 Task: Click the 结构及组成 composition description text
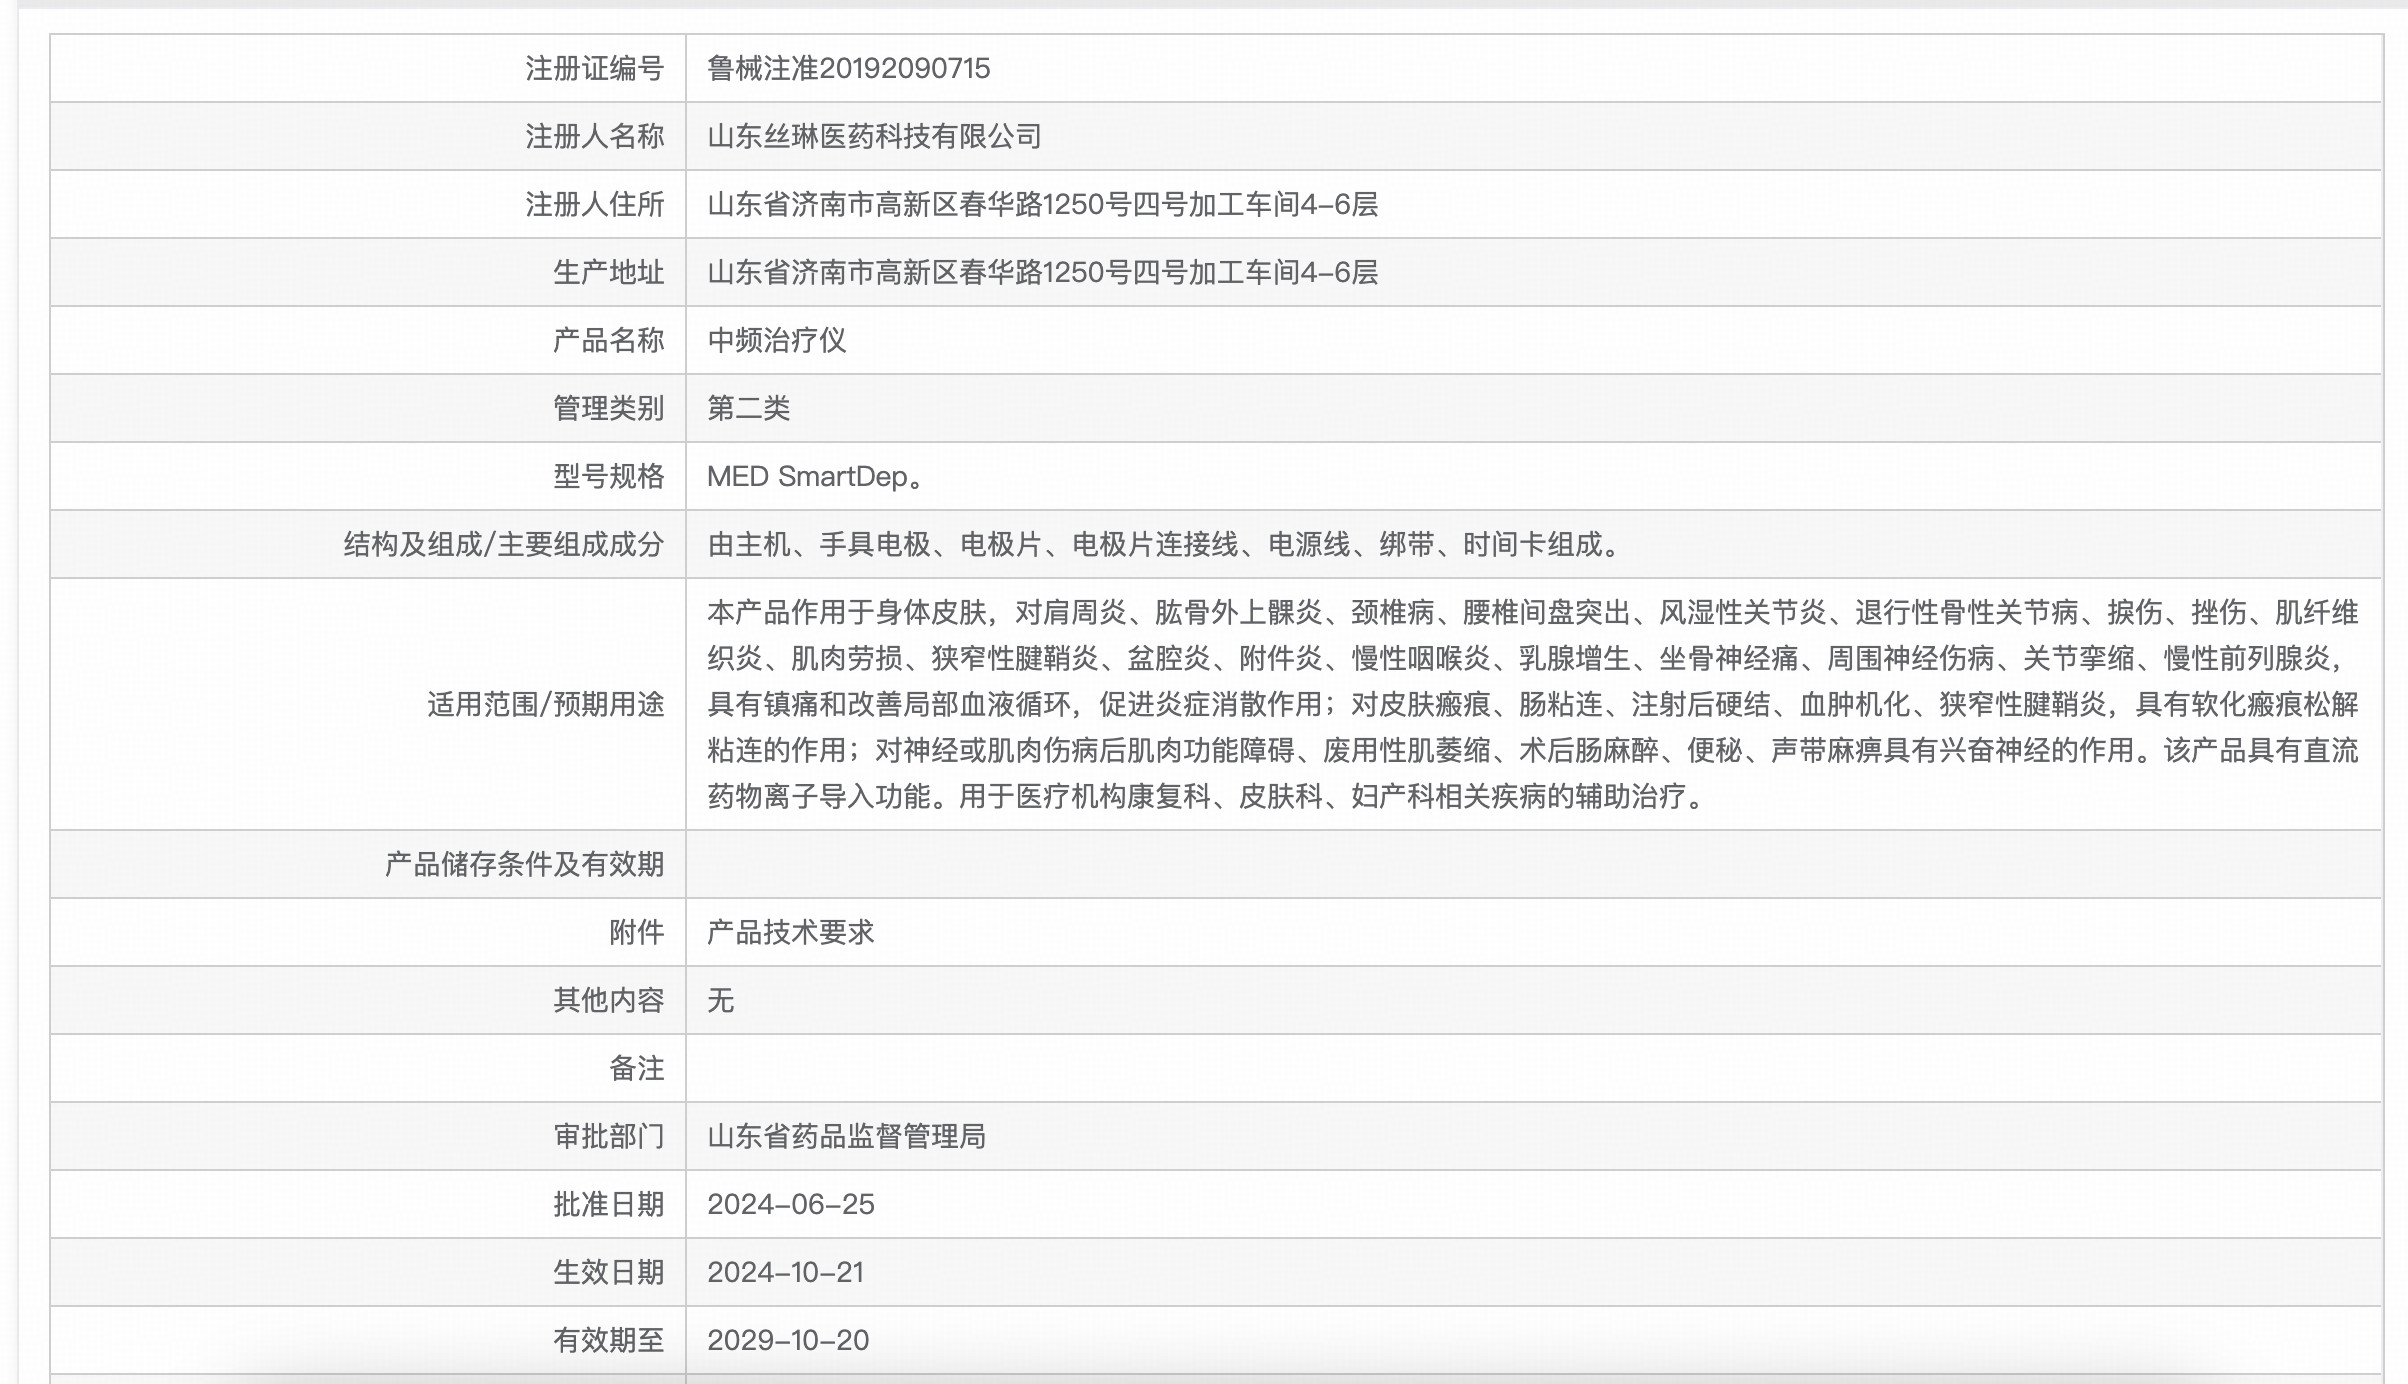[x=1166, y=544]
